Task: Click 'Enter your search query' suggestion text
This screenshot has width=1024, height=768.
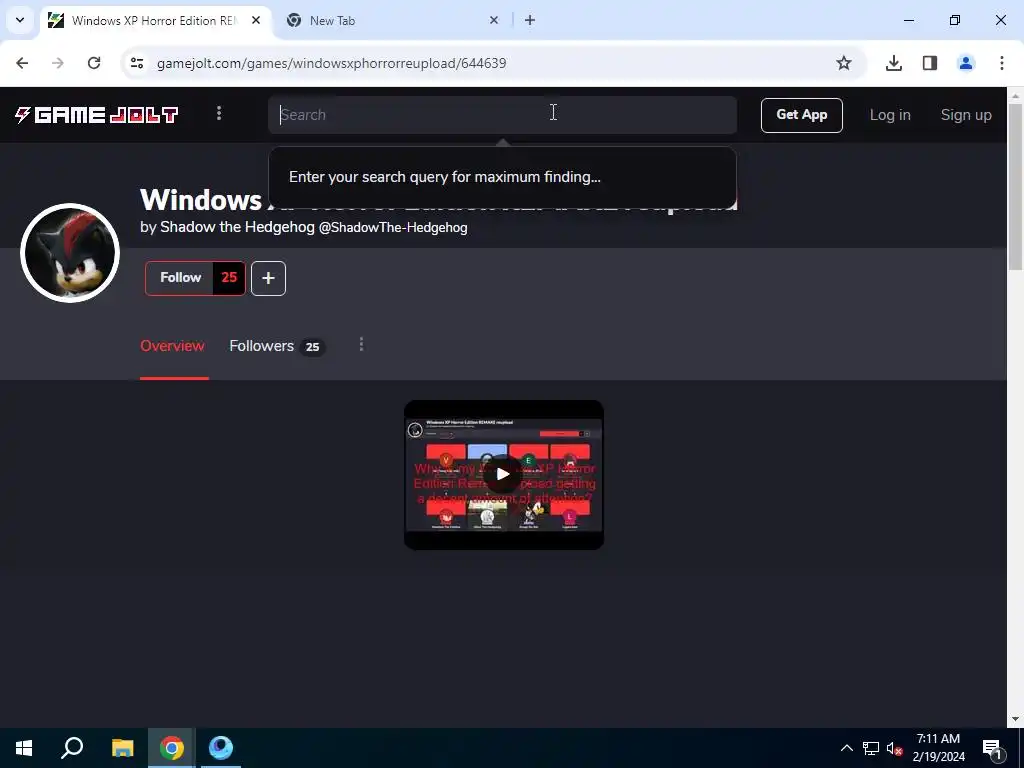Action: (444, 177)
